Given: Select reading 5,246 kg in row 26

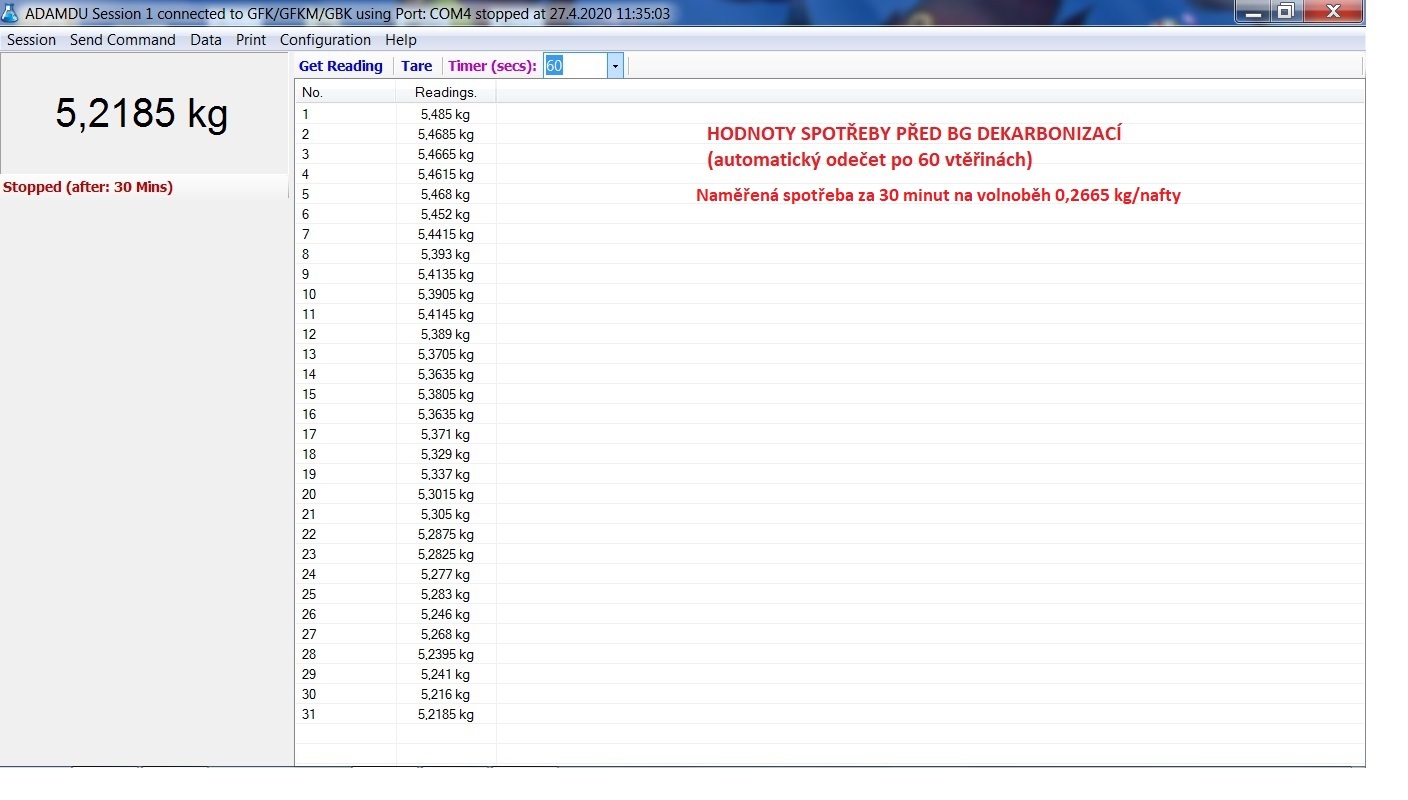Looking at the screenshot, I should pos(446,614).
